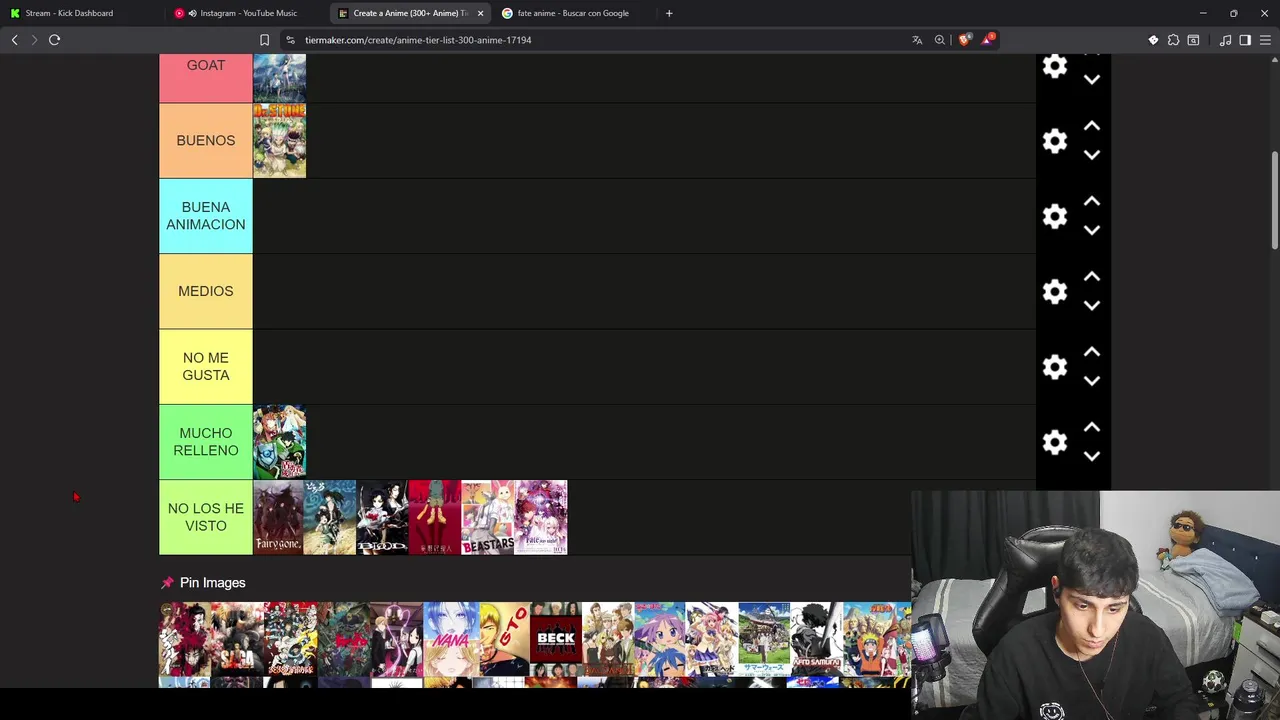
Task: Switch to the fate anime Google search tab
Action: pyautogui.click(x=573, y=13)
